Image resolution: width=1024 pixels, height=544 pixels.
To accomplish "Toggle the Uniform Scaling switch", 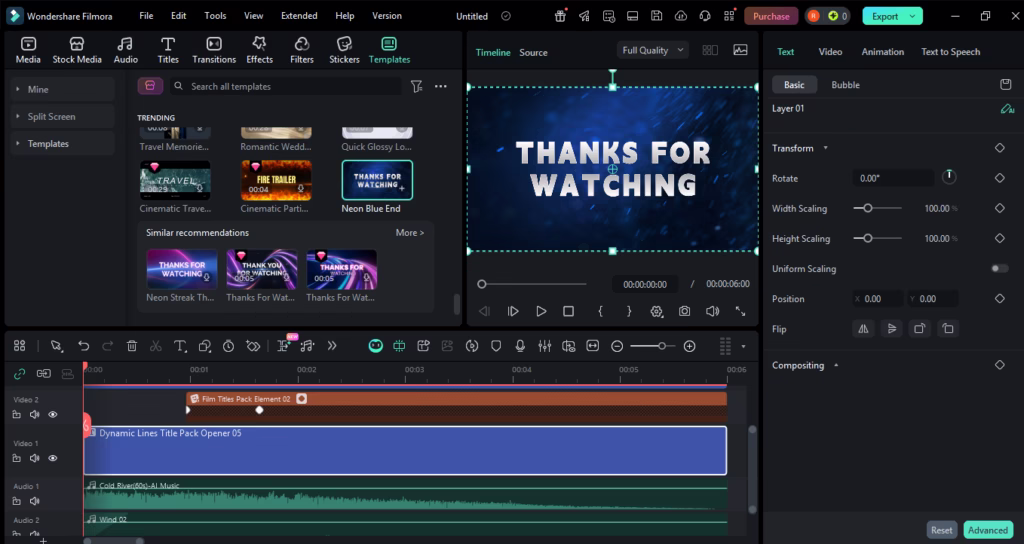I will pos(998,269).
